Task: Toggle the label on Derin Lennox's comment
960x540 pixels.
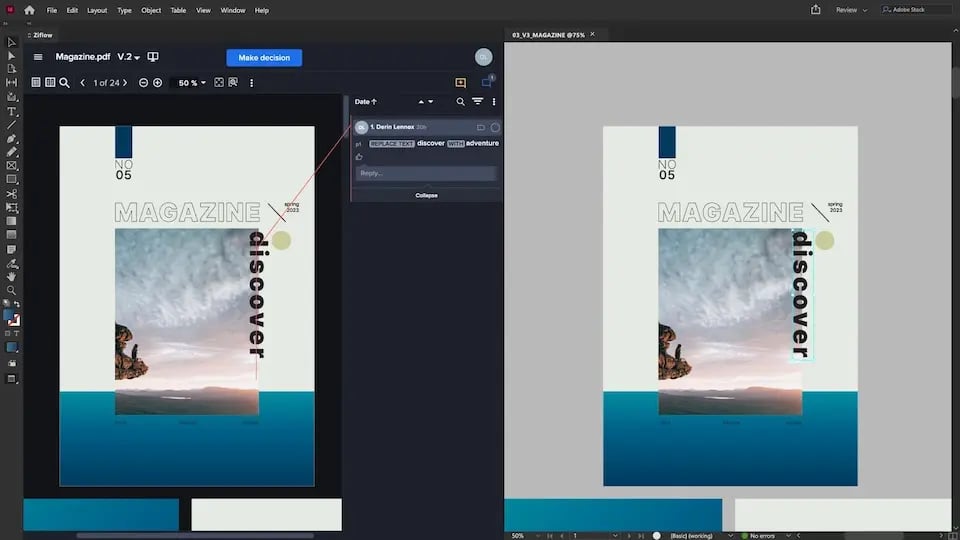Action: [481, 127]
